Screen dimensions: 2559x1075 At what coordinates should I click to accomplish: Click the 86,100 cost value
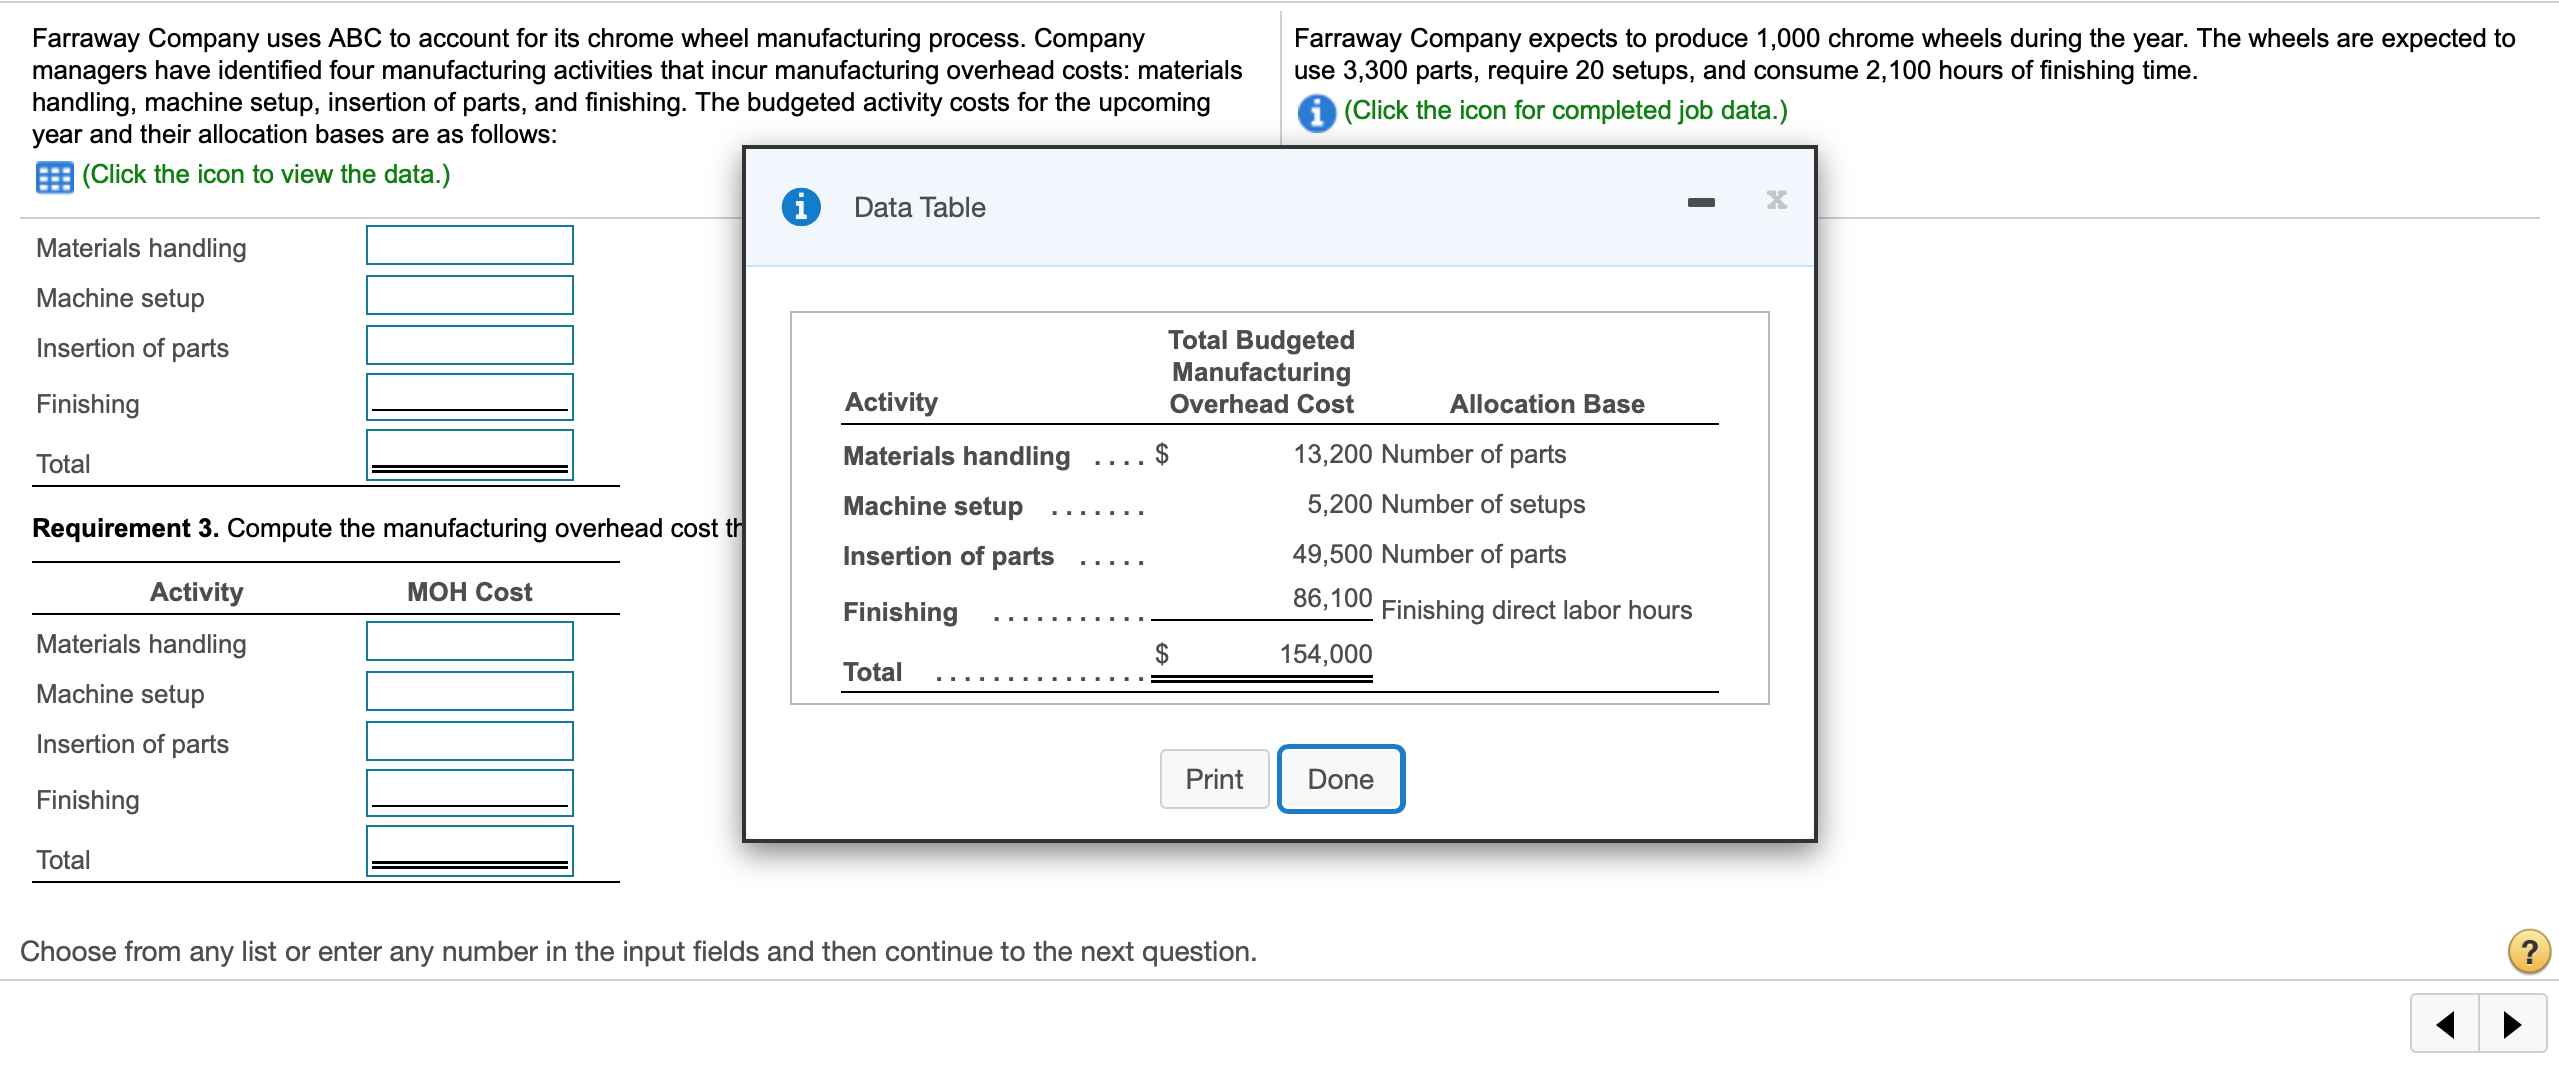tap(1332, 598)
